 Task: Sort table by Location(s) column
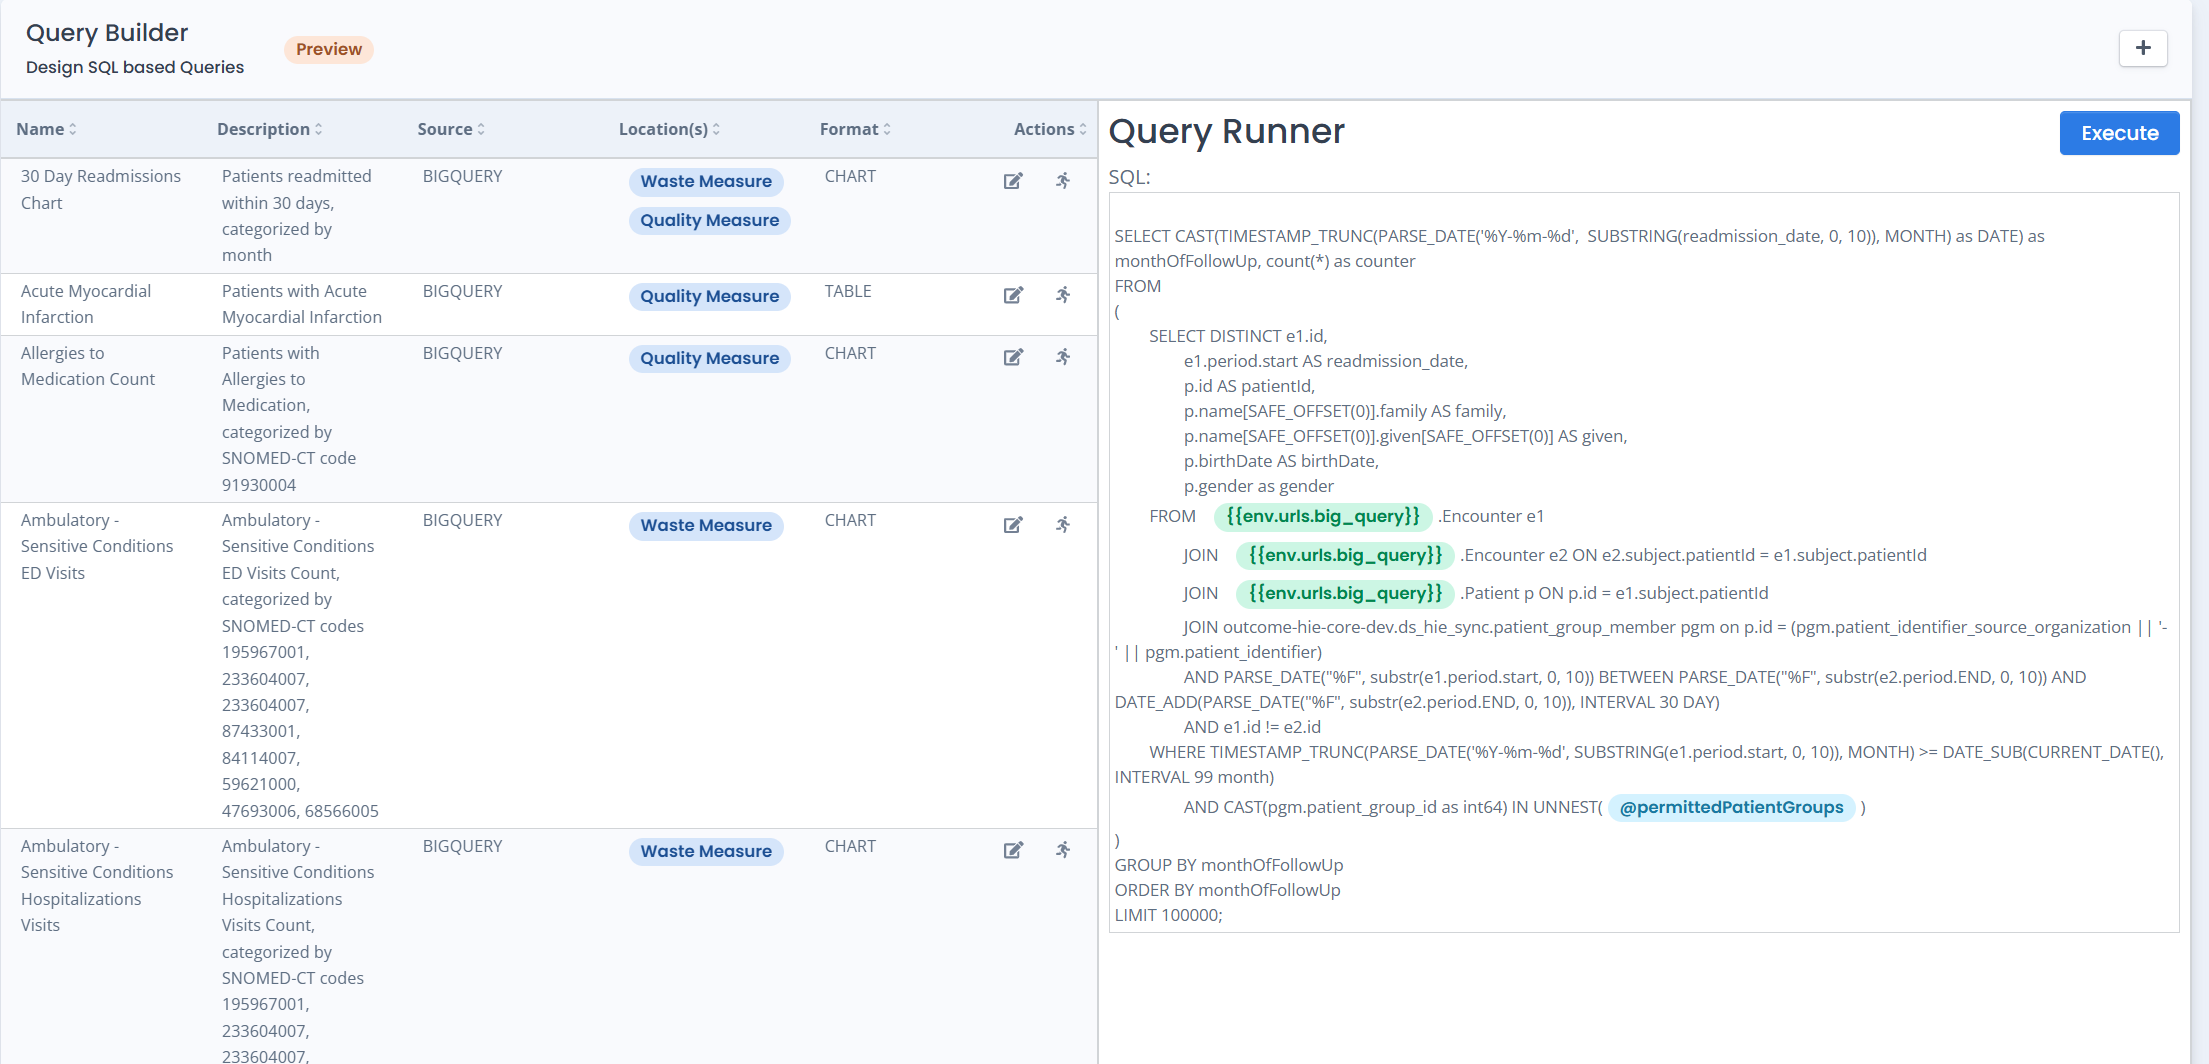pyautogui.click(x=669, y=129)
